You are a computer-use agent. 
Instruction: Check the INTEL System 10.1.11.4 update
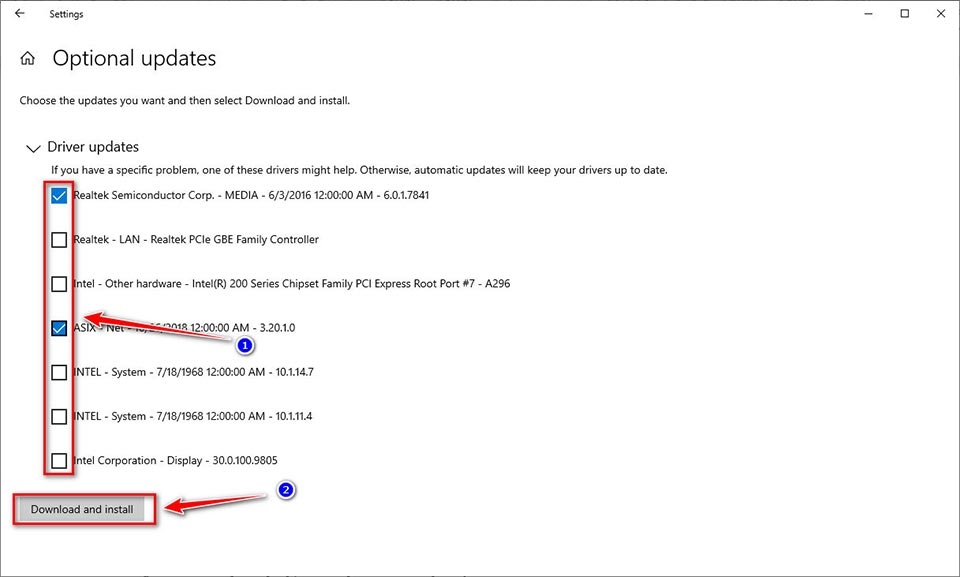tap(59, 417)
